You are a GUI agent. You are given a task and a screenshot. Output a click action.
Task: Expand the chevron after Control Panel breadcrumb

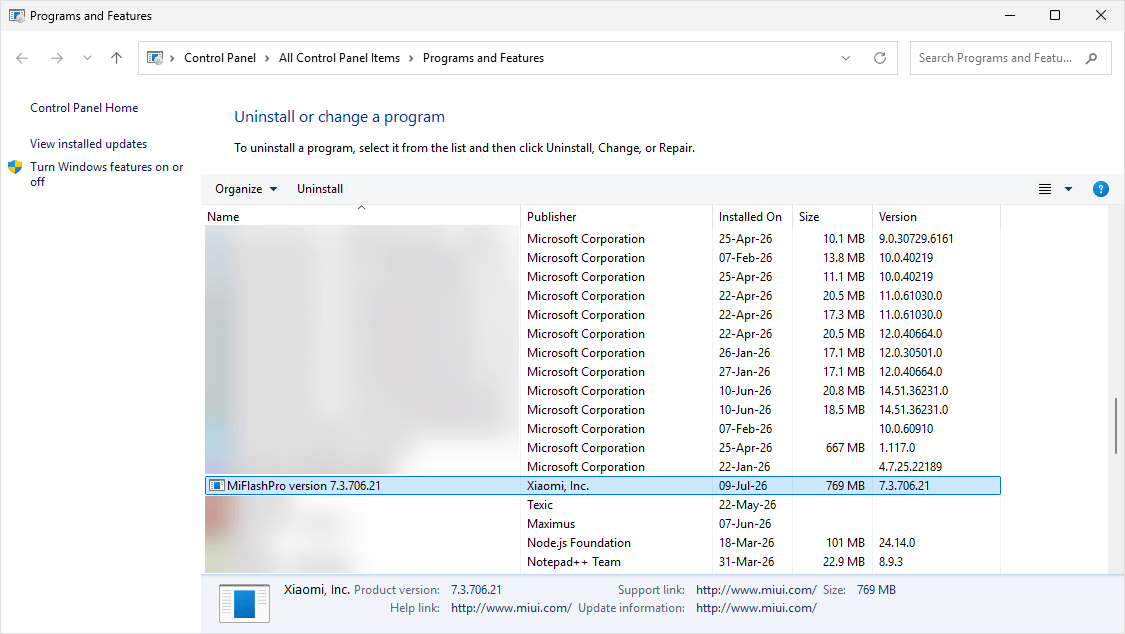267,58
